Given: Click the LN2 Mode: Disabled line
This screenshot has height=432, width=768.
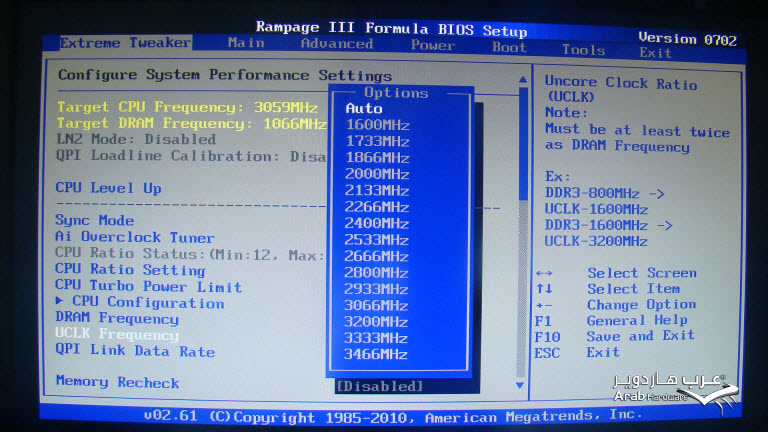Looking at the screenshot, I should [136, 139].
